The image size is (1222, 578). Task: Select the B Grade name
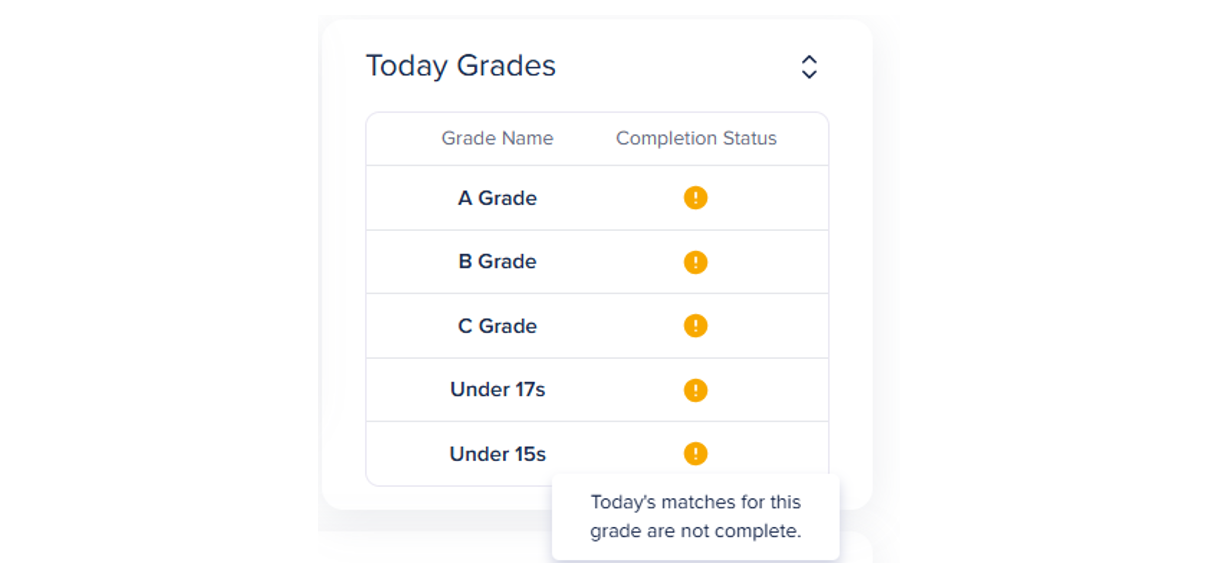(x=497, y=262)
